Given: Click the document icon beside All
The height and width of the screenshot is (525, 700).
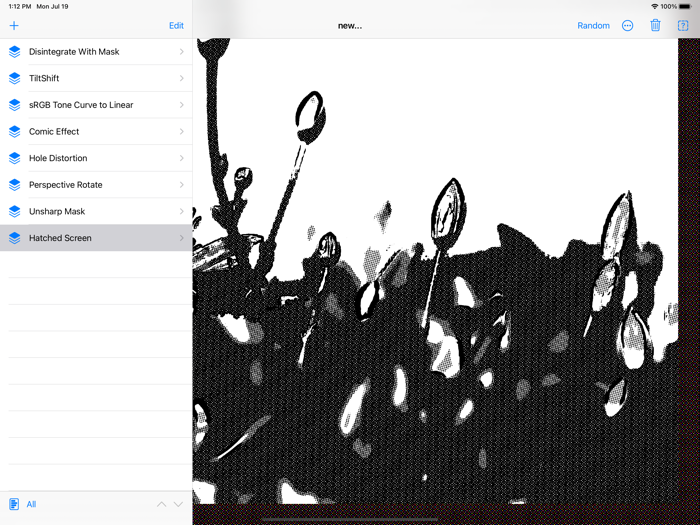Looking at the screenshot, I should [x=14, y=504].
